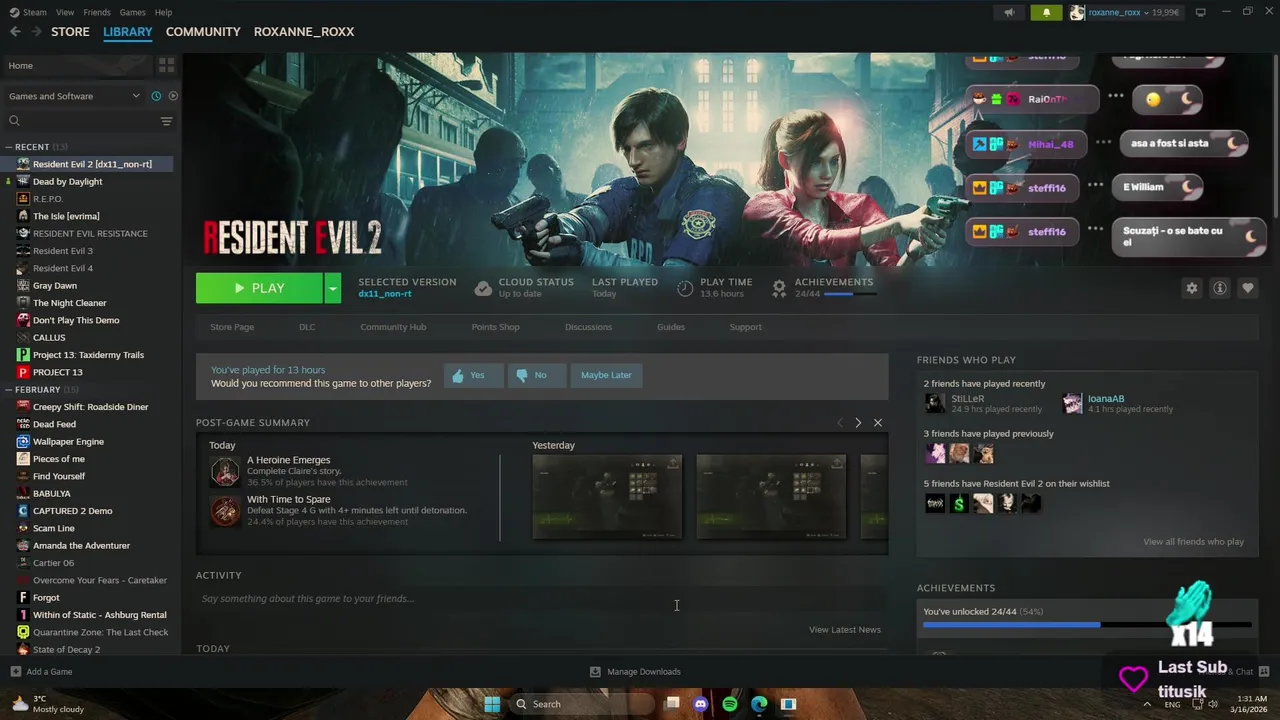Click Add a Game

[x=41, y=672]
